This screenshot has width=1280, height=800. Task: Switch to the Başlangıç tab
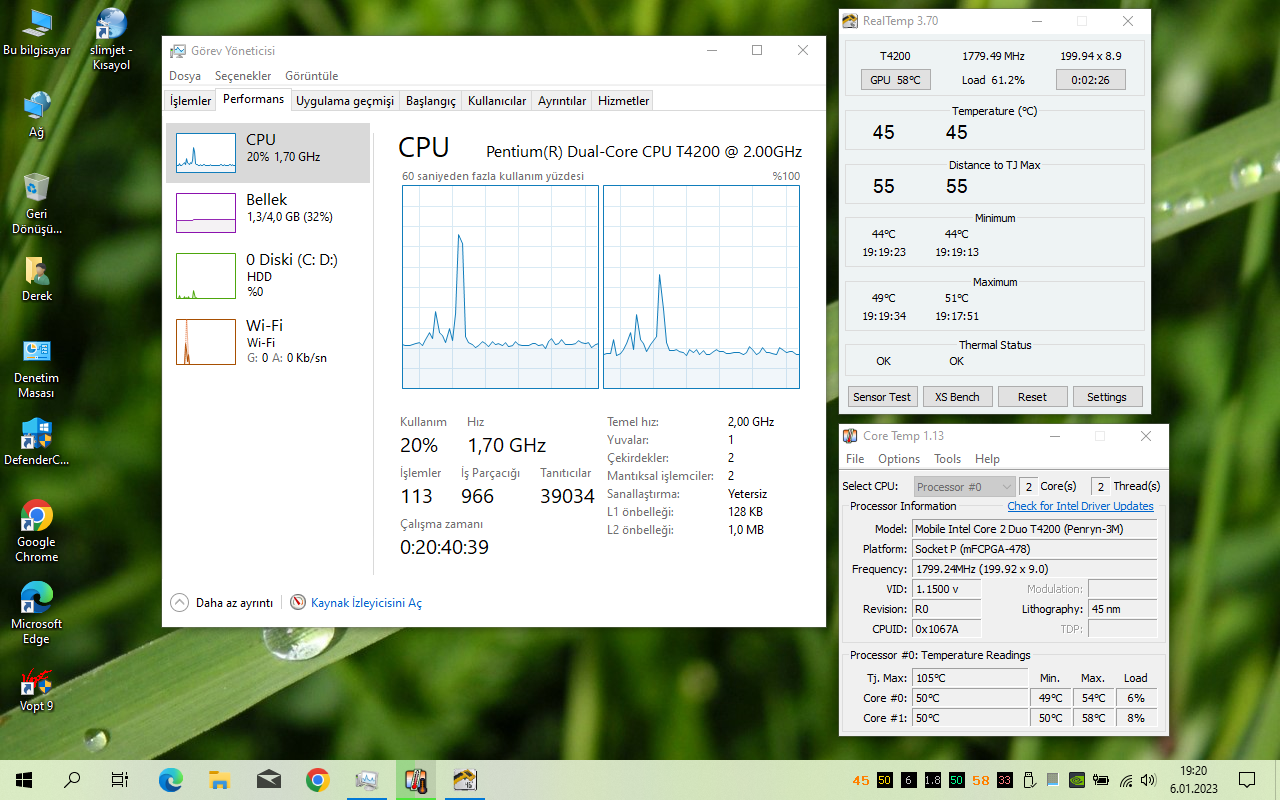431,101
